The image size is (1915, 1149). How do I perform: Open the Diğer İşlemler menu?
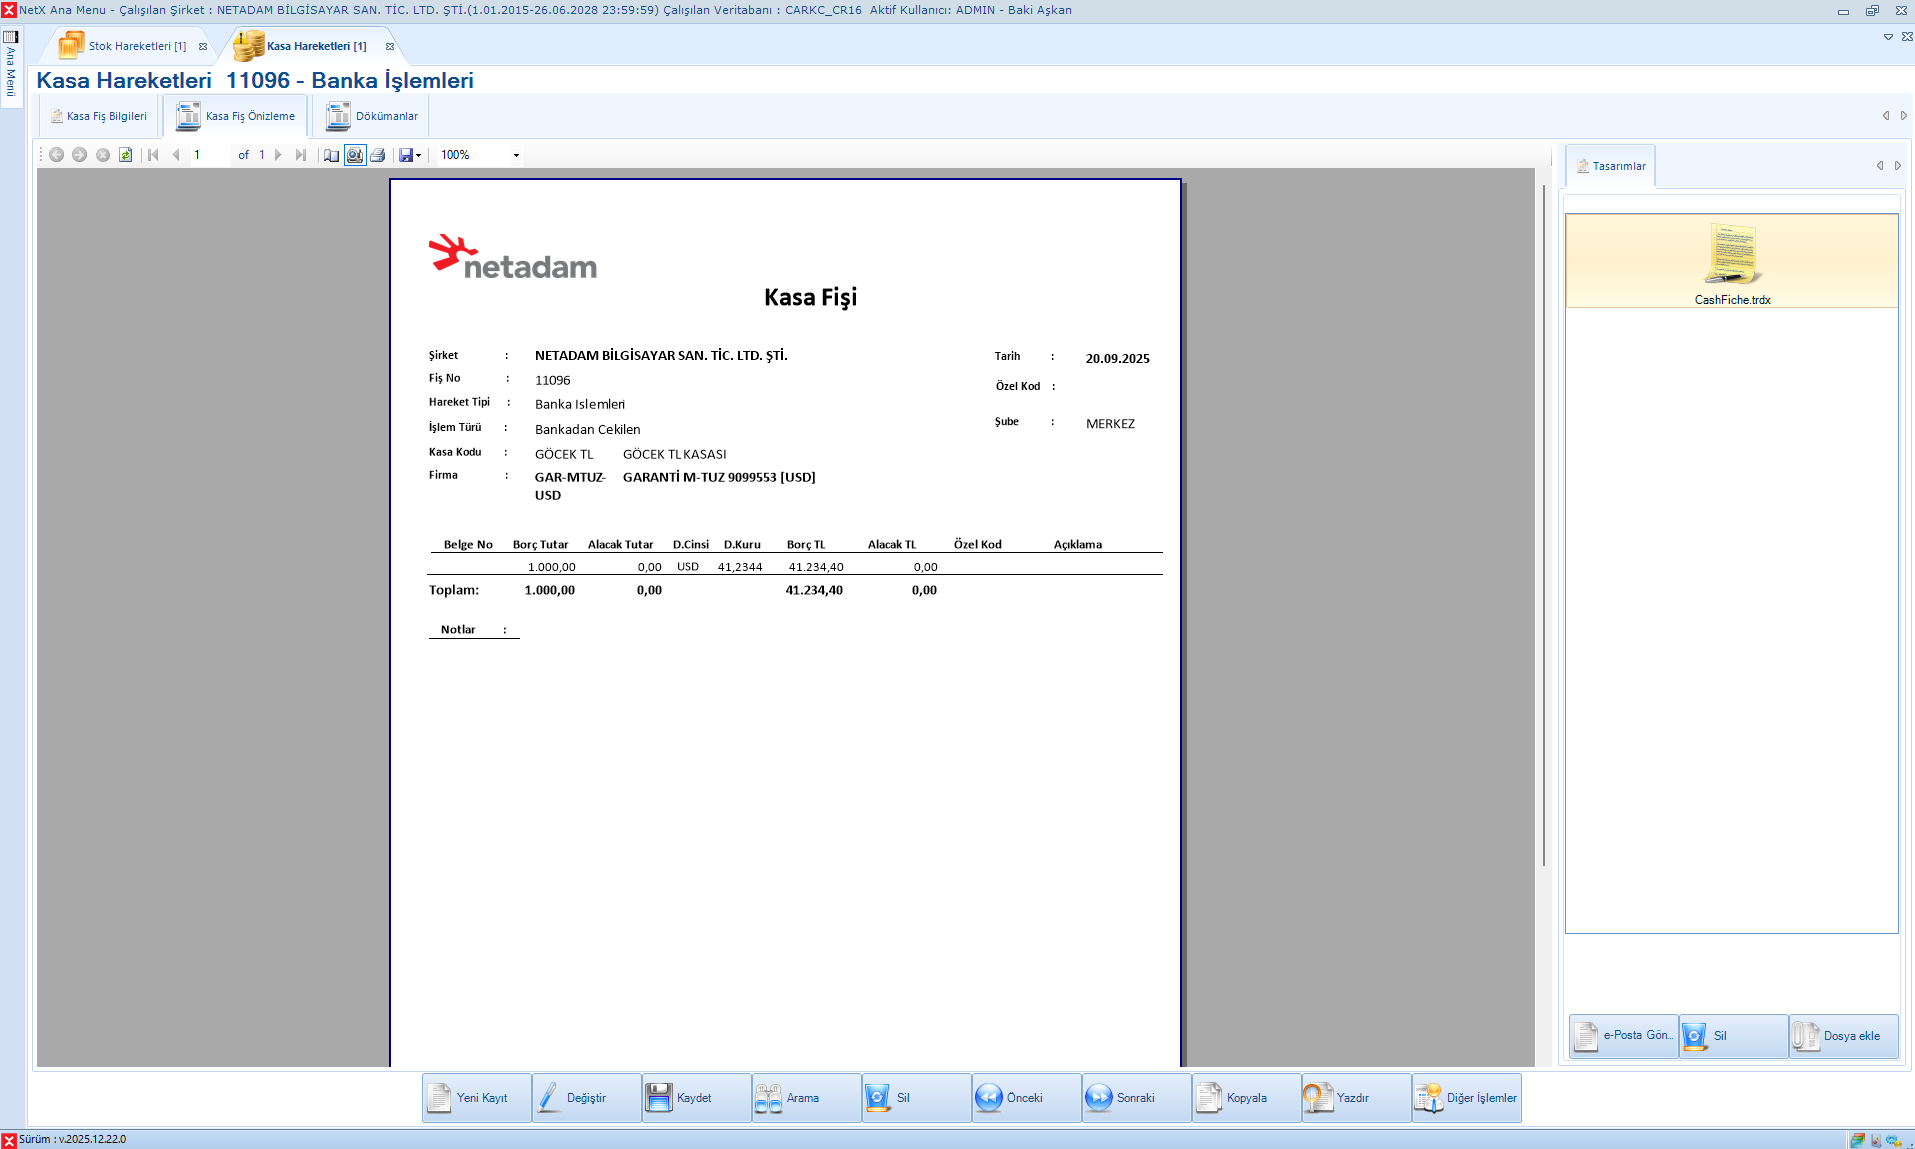click(1466, 1098)
